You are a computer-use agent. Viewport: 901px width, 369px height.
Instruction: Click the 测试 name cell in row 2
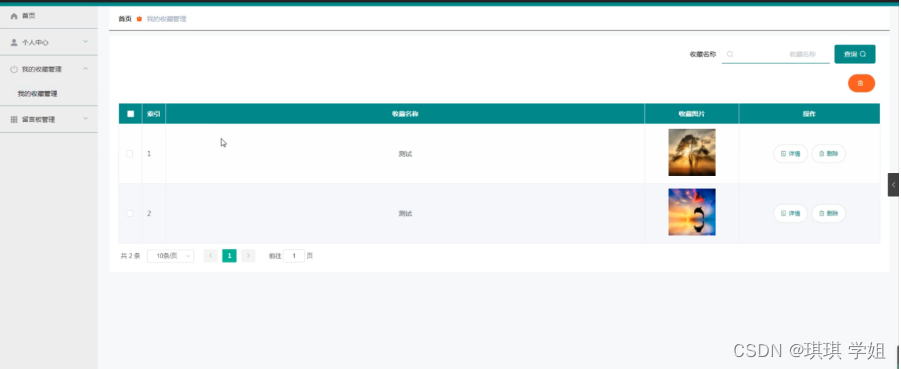405,213
